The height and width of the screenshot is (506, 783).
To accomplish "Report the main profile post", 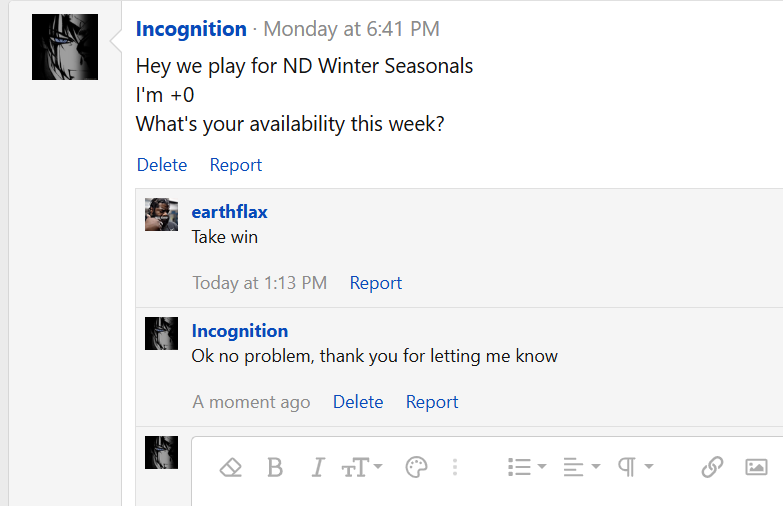I will coord(236,165).
